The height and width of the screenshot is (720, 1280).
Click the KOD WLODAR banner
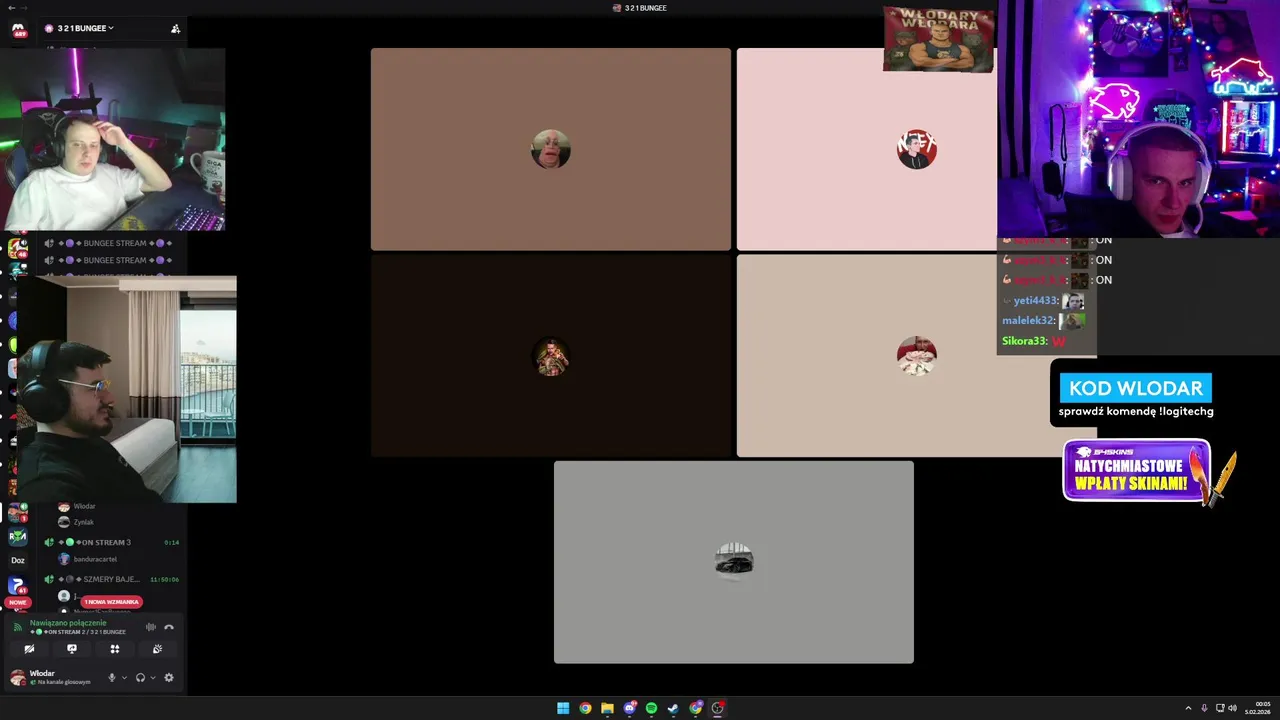pos(1135,388)
